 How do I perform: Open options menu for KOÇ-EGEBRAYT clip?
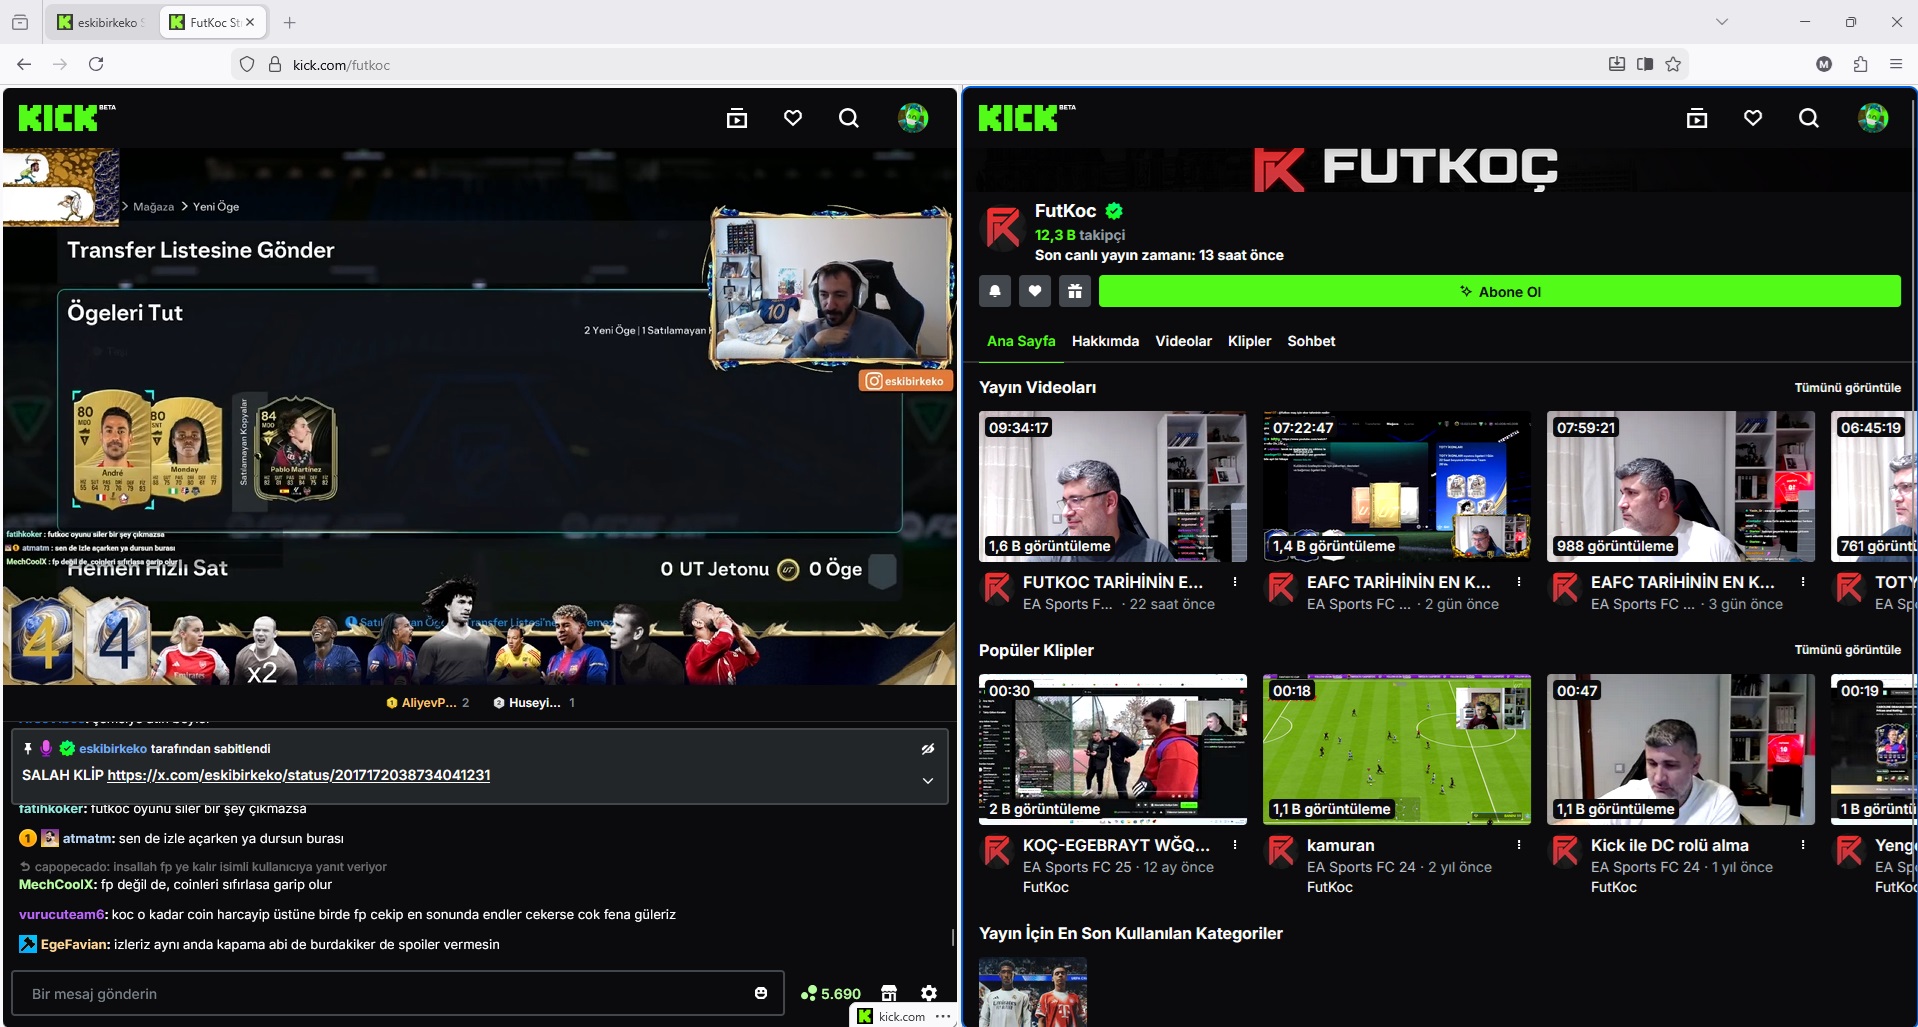[x=1235, y=844]
